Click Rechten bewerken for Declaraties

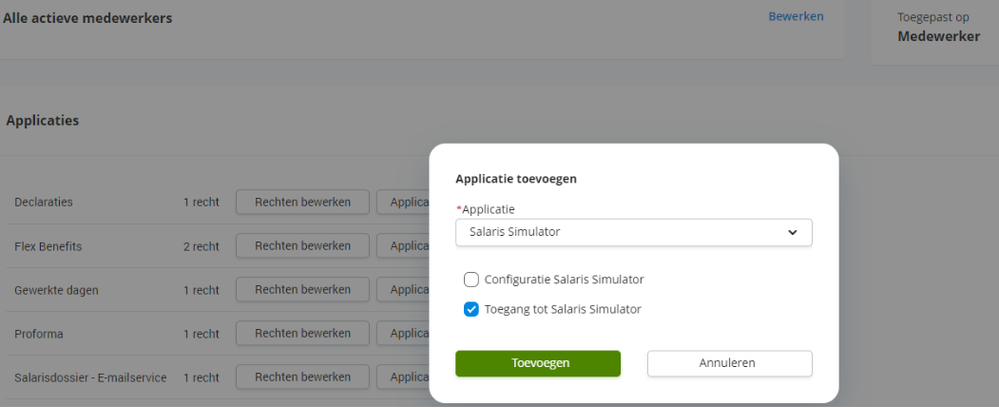coord(302,202)
